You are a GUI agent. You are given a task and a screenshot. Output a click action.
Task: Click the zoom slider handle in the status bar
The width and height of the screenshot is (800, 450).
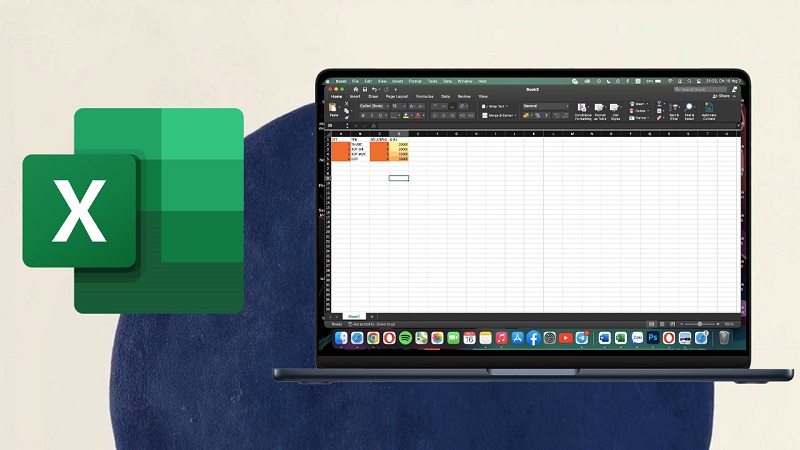pos(699,324)
